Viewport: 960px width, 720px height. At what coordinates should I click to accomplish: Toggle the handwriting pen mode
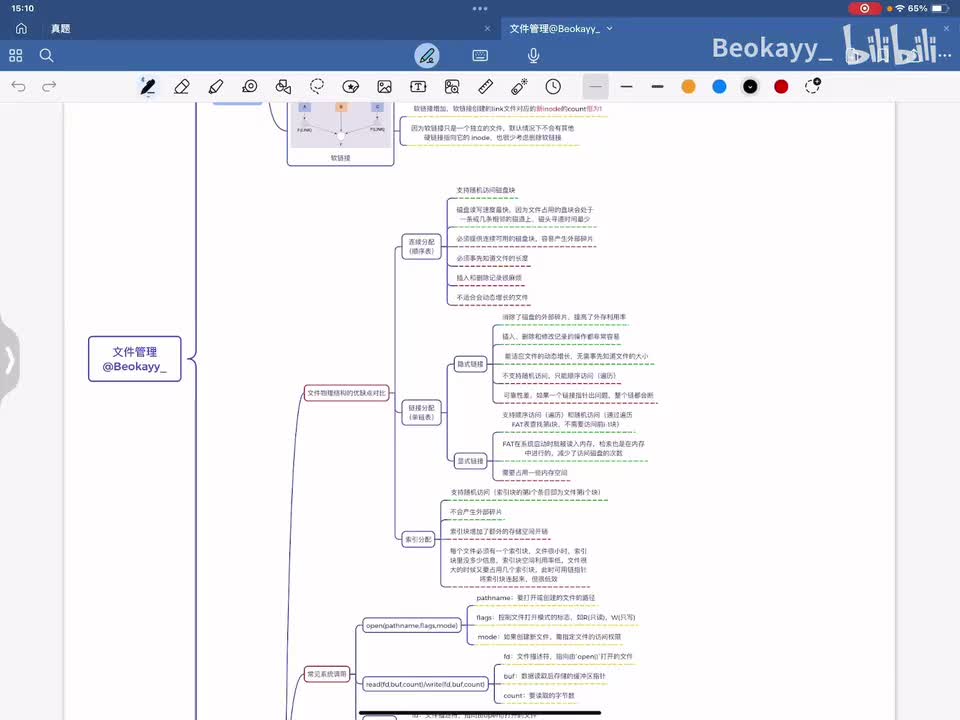click(x=427, y=56)
